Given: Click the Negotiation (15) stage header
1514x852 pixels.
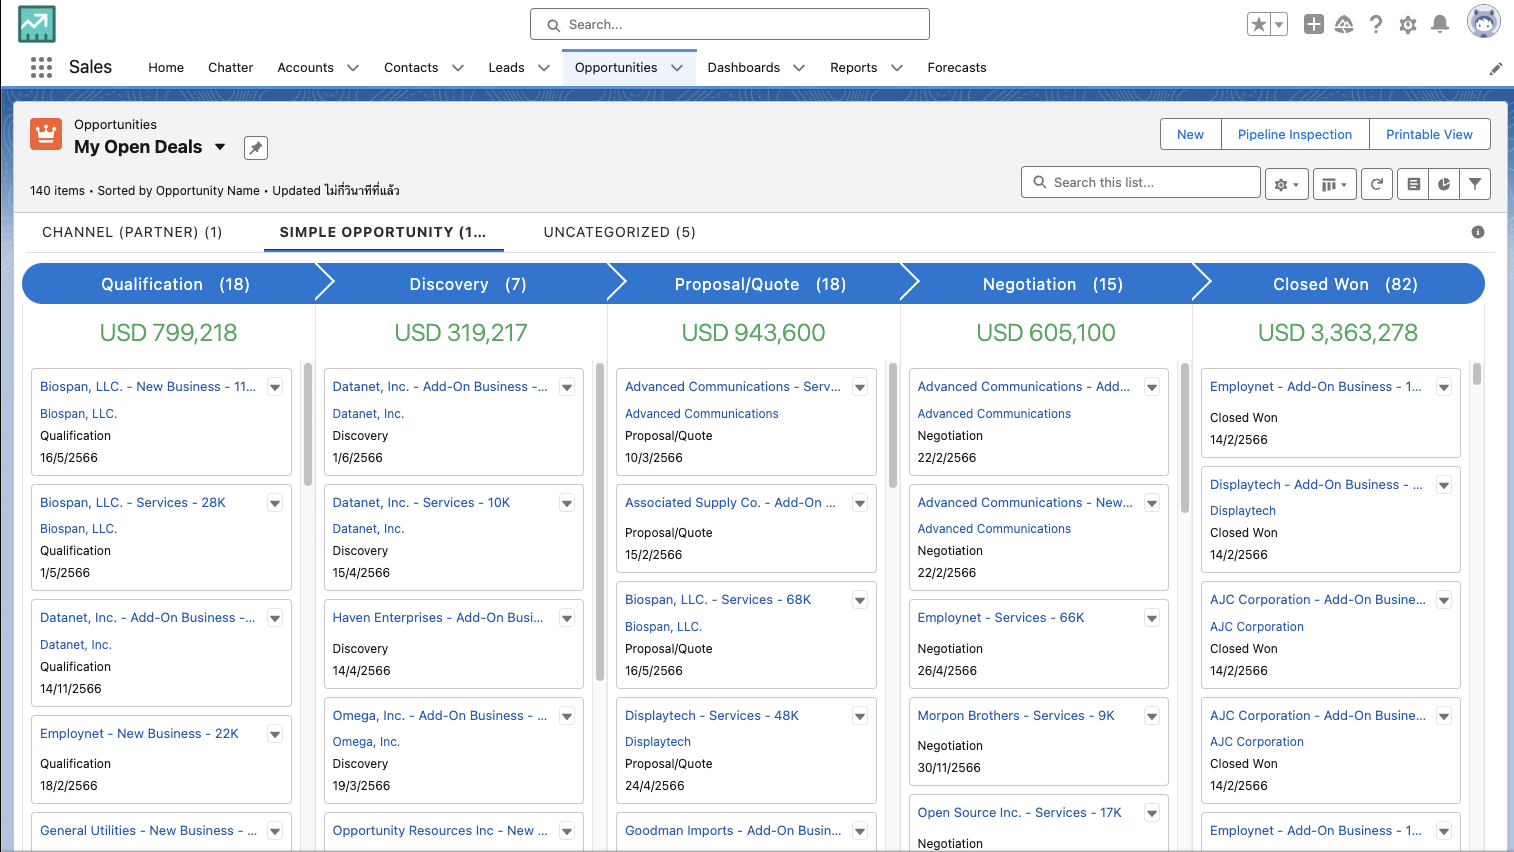Looking at the screenshot, I should pos(1052,284).
